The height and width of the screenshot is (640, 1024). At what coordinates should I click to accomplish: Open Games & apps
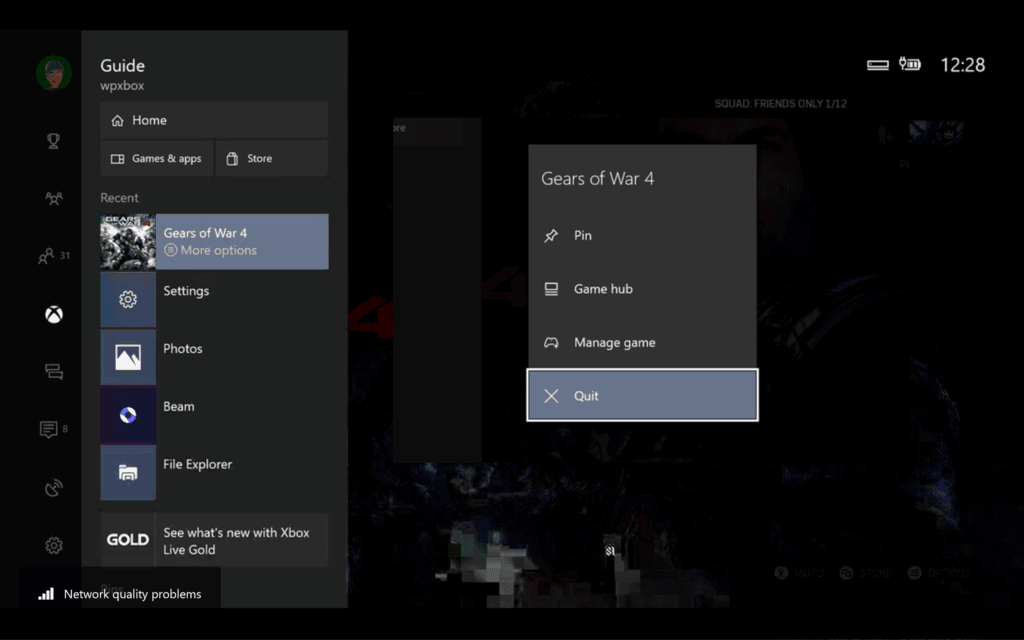click(x=157, y=159)
